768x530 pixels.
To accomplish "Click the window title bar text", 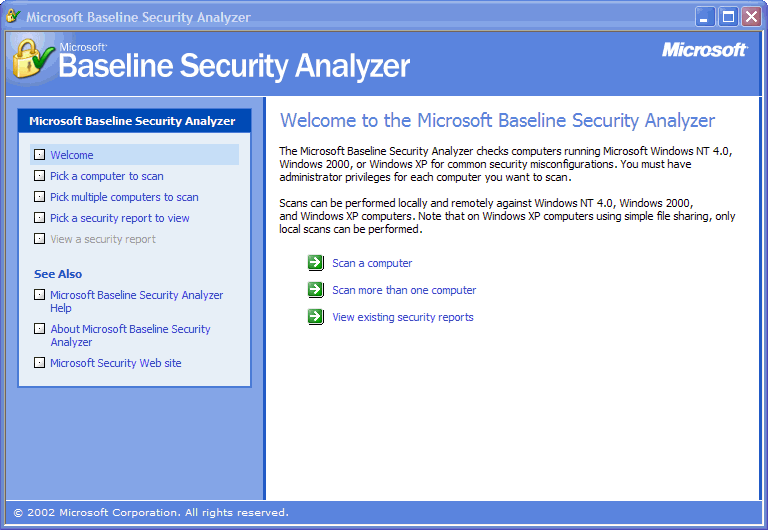I will (138, 17).
